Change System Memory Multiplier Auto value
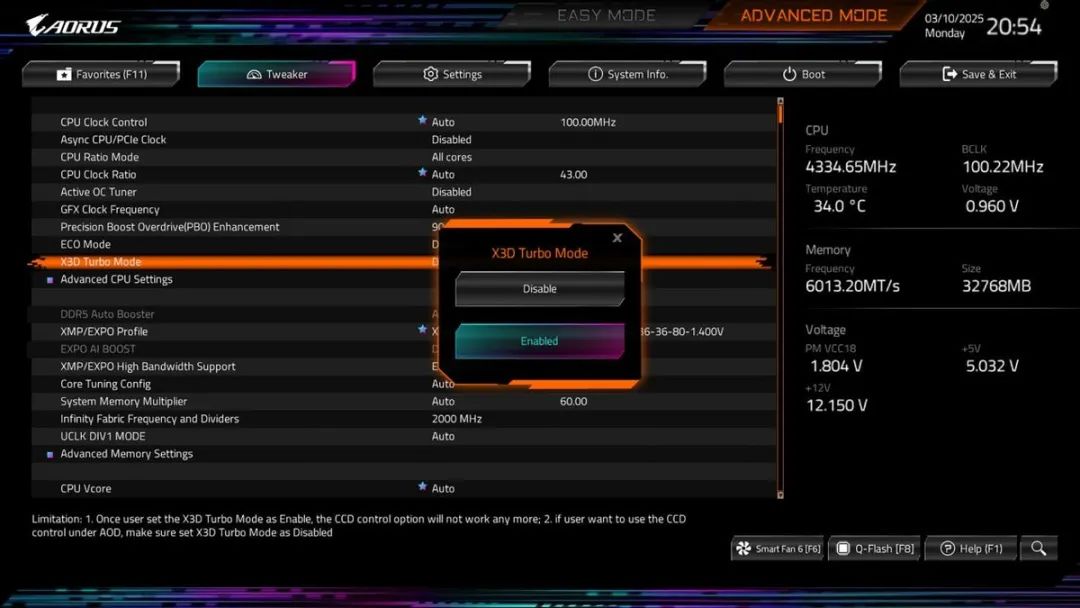The width and height of the screenshot is (1080, 608). coord(443,401)
